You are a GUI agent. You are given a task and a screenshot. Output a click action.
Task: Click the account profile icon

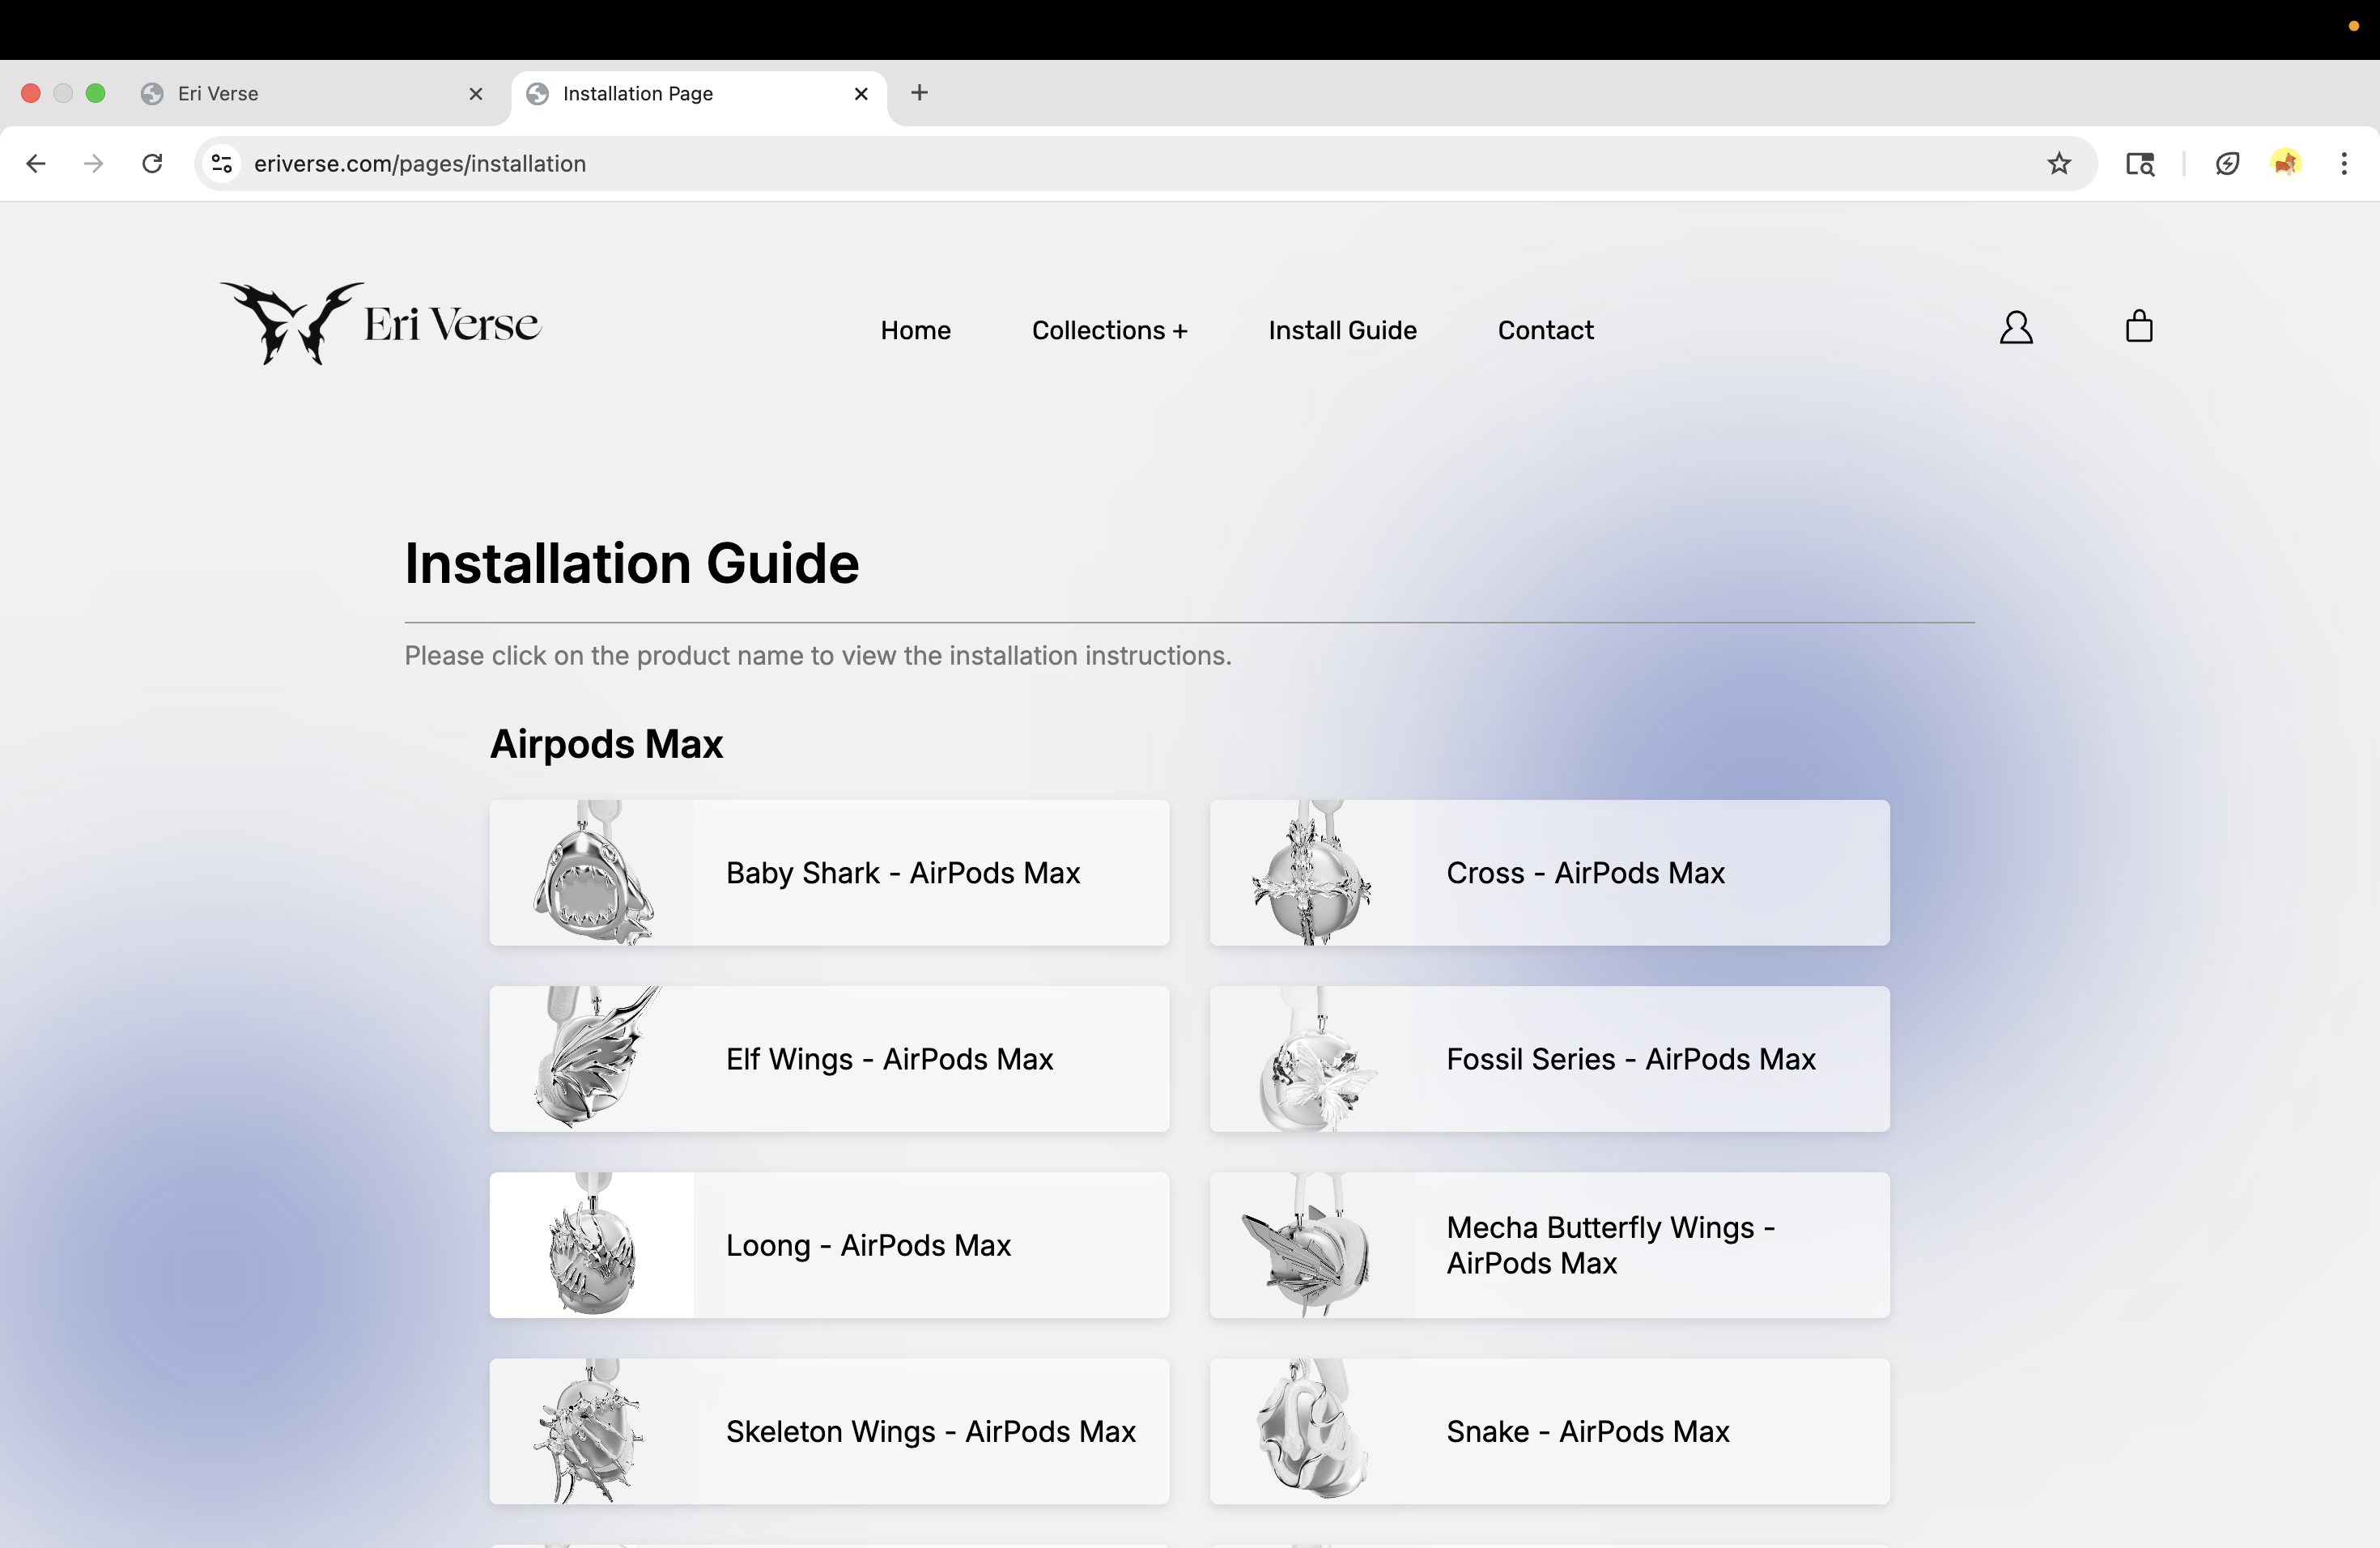point(2015,328)
